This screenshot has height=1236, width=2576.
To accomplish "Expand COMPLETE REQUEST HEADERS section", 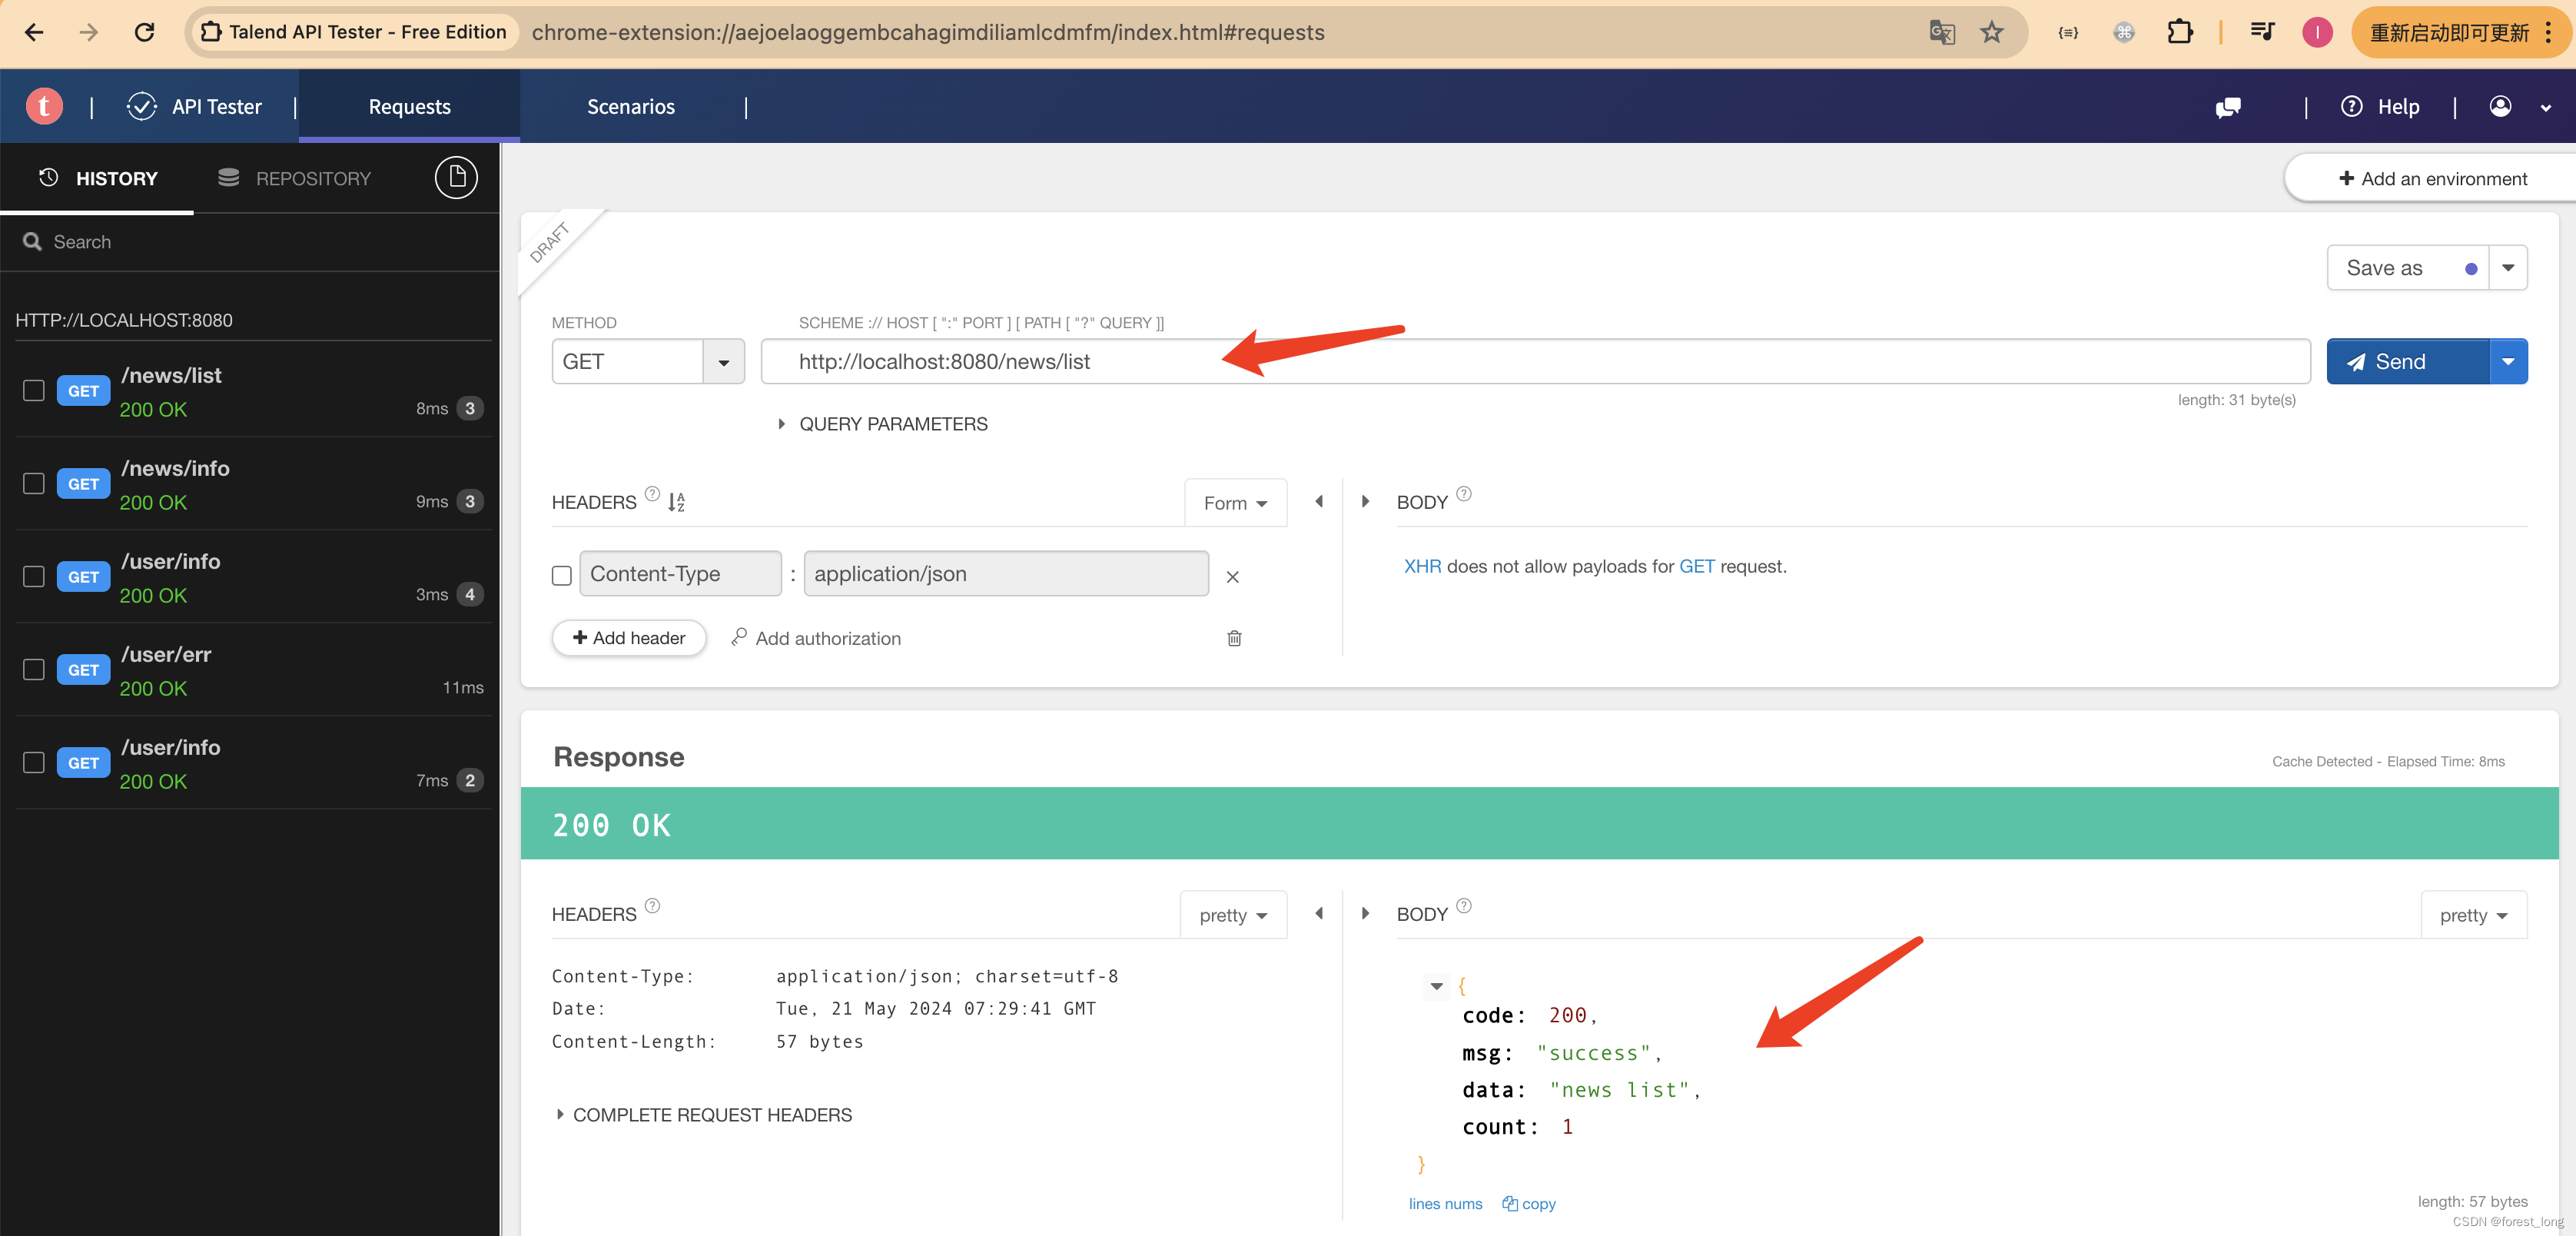I will click(712, 1115).
